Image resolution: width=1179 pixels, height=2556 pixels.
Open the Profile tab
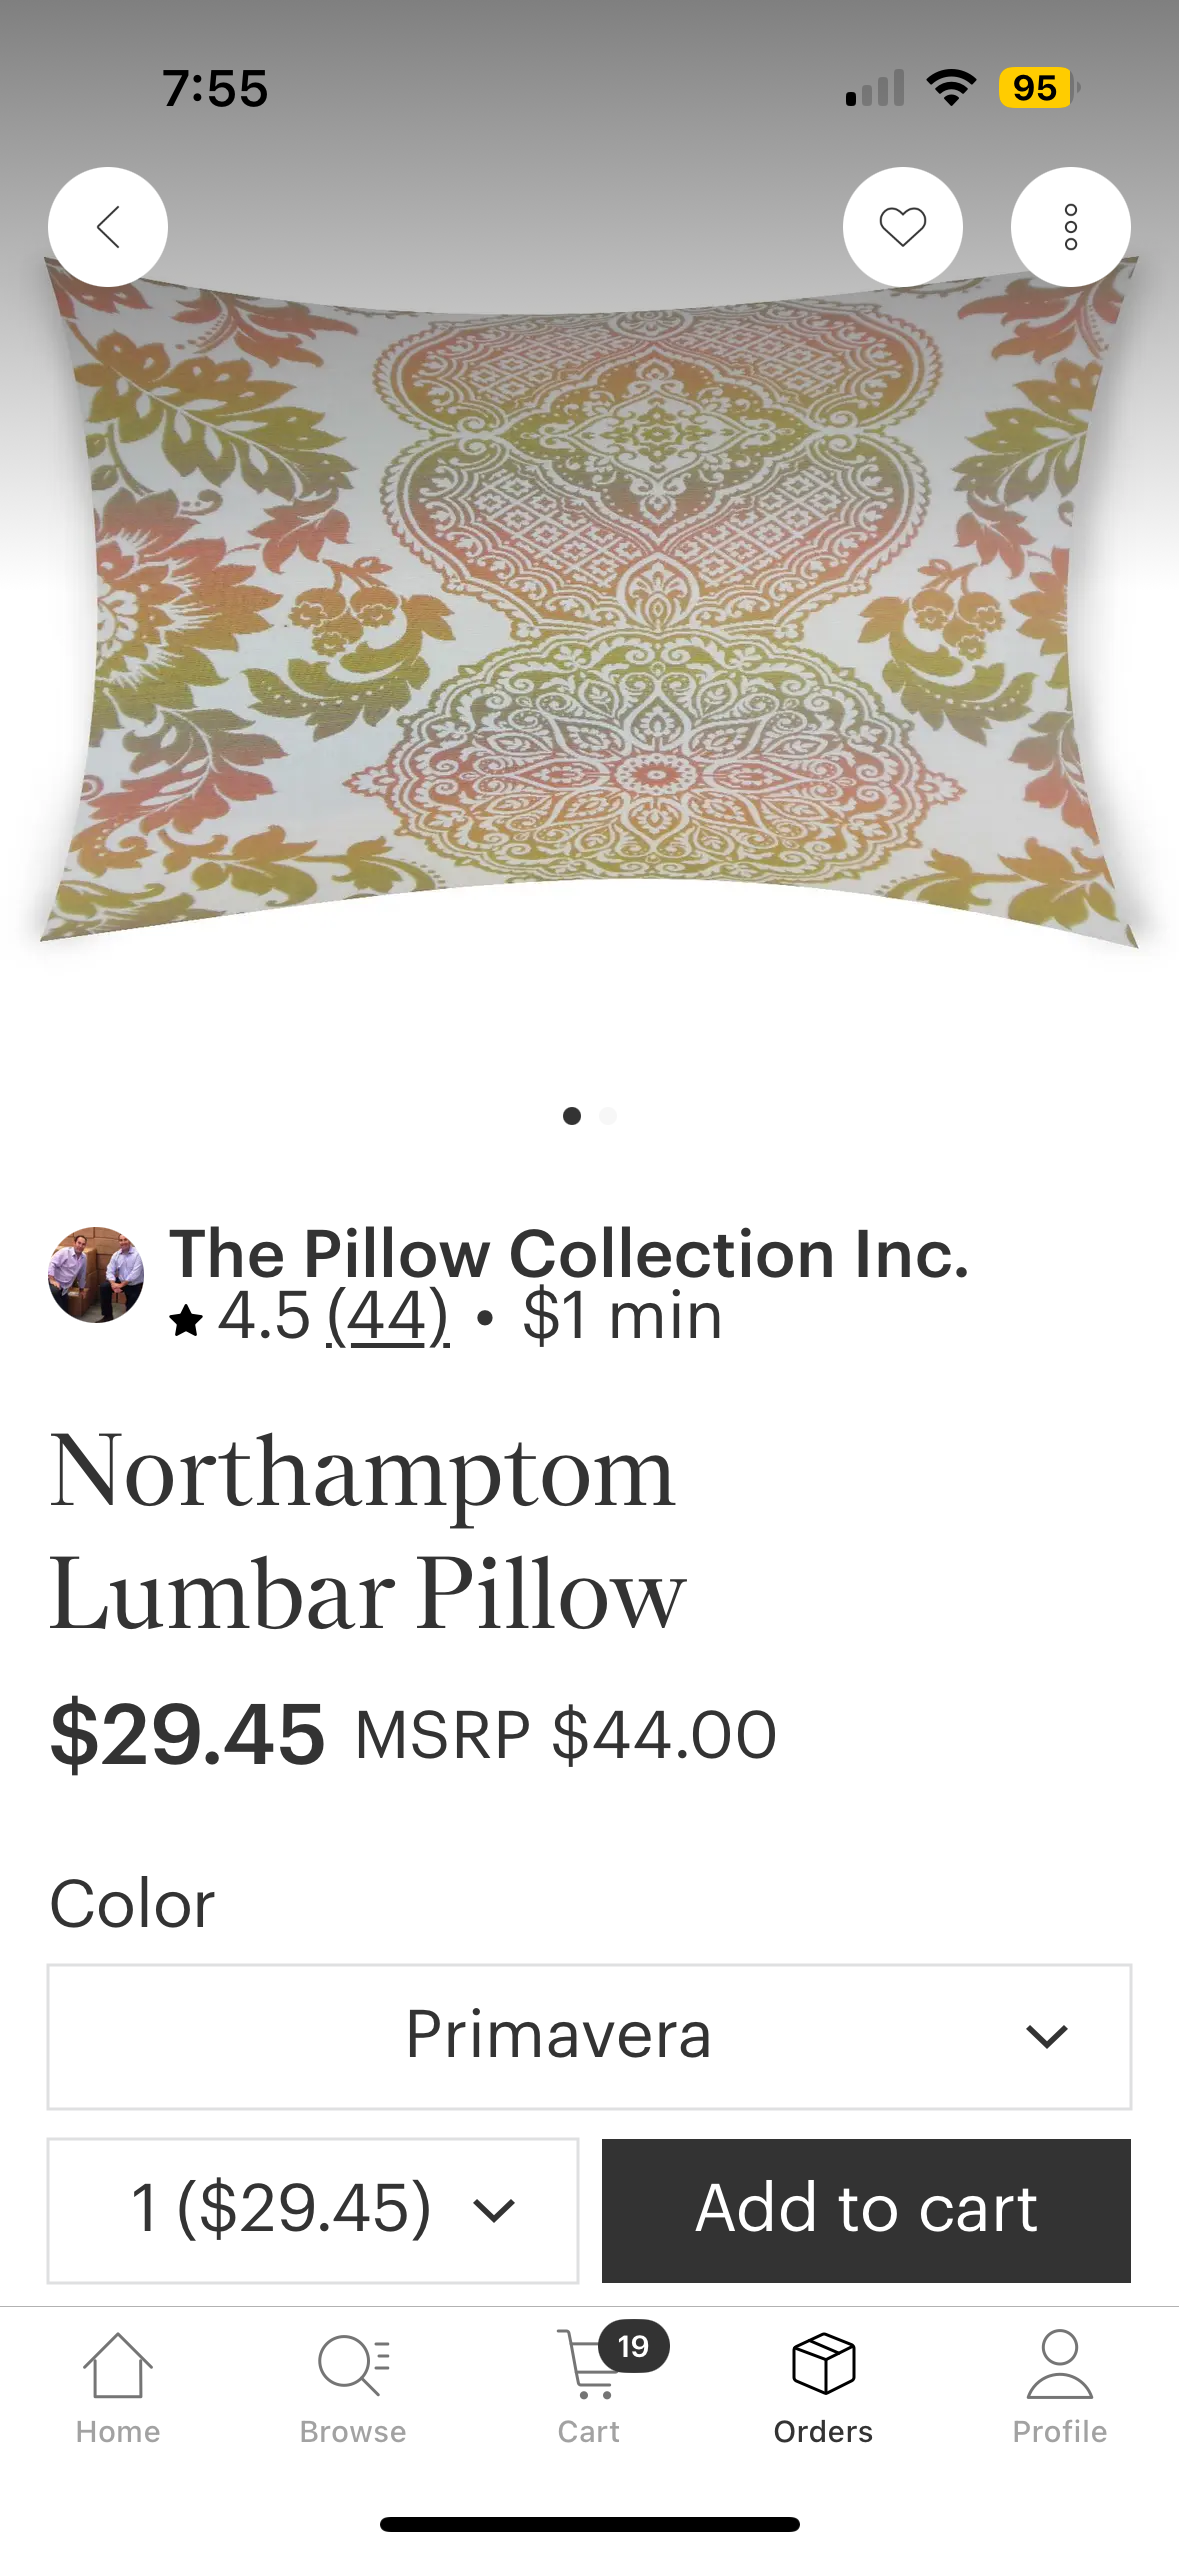click(x=1059, y=2388)
